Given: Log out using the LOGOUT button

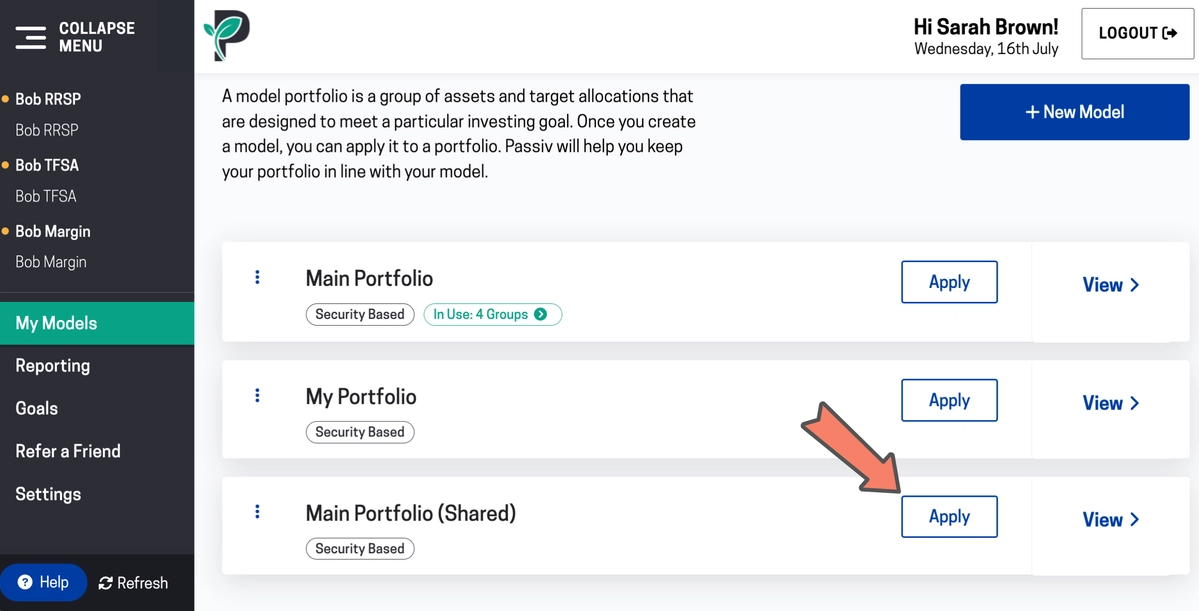Looking at the screenshot, I should coord(1137,34).
